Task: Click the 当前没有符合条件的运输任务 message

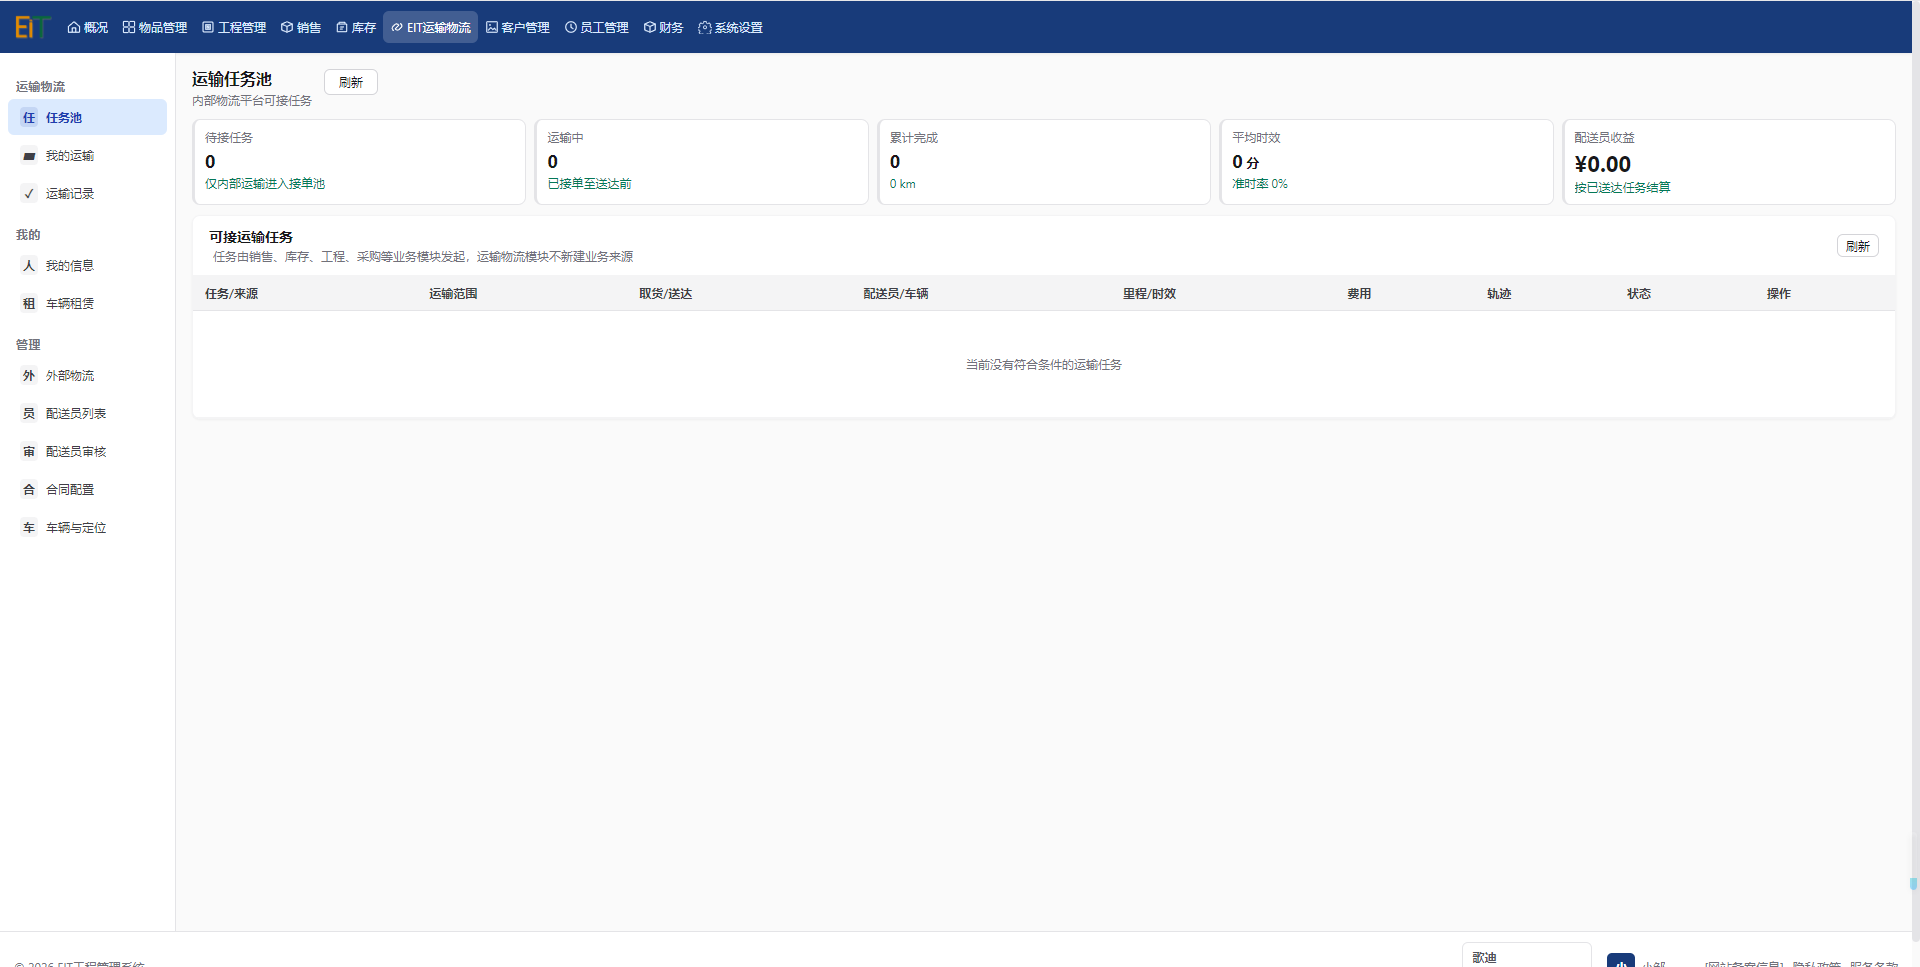Action: pyautogui.click(x=1043, y=365)
